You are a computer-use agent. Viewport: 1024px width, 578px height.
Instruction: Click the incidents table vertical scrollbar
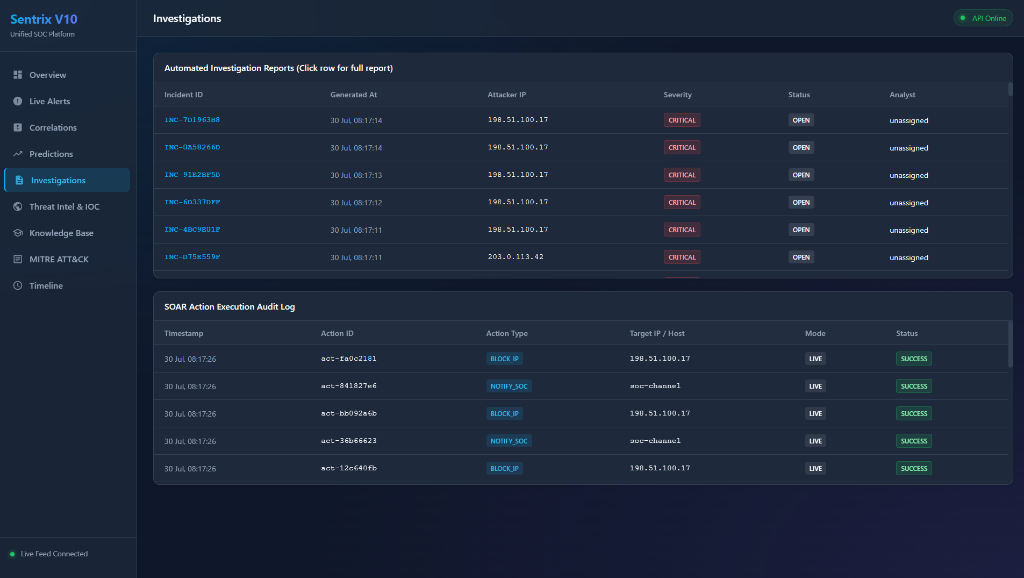(x=1010, y=89)
